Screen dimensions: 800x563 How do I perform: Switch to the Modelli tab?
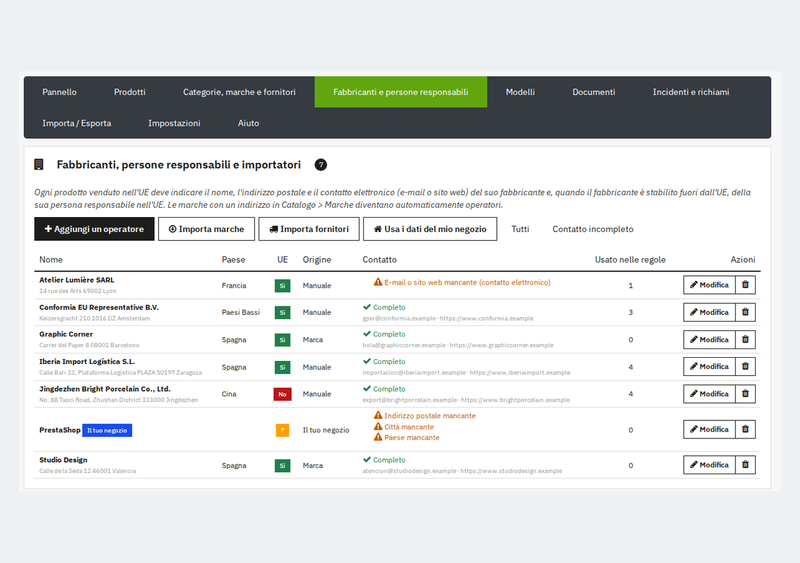coord(520,92)
